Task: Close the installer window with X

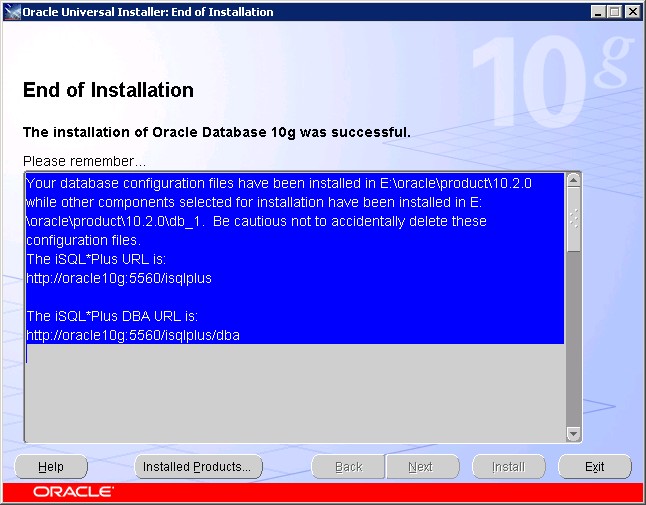Action: click(x=632, y=12)
